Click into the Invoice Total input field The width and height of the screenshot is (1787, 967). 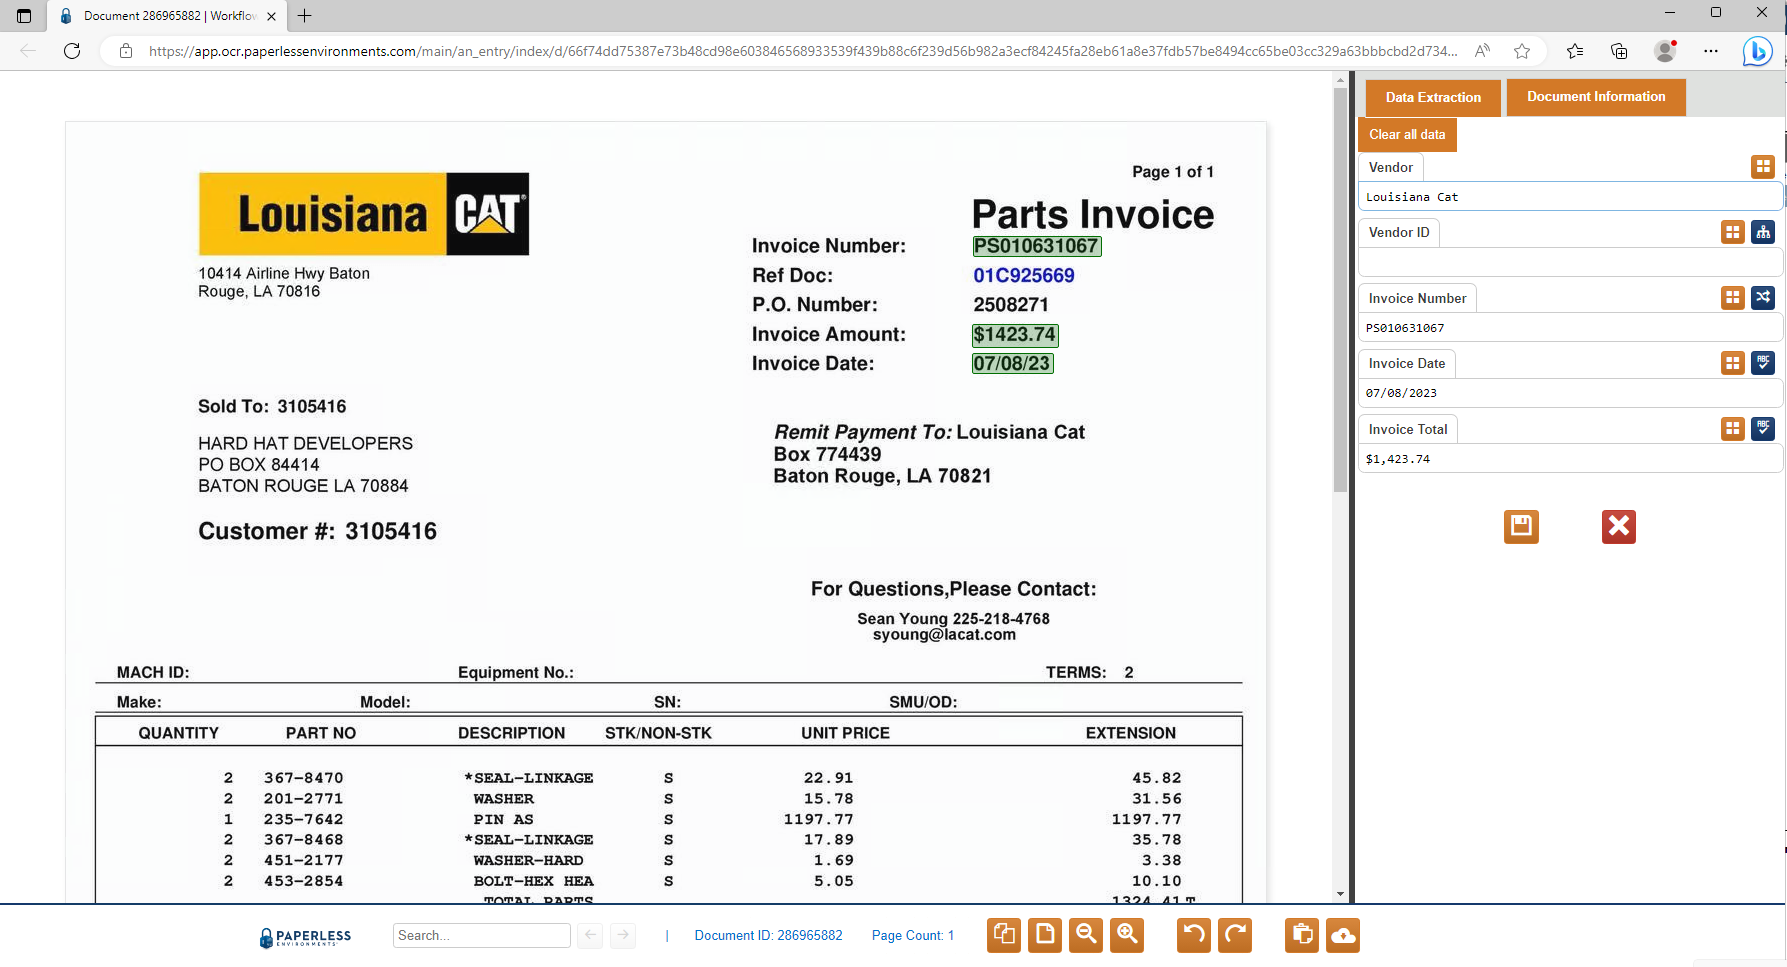coord(1570,459)
